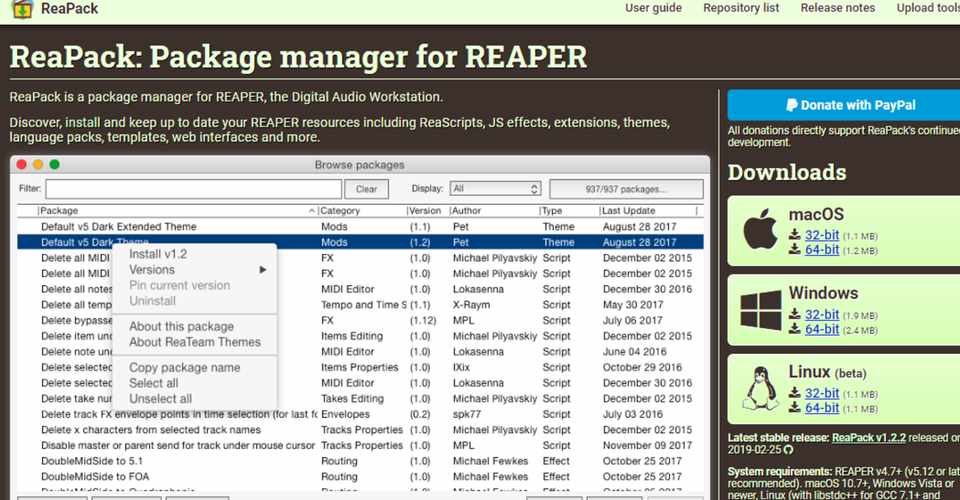Choose Select all in context menu
Image resolution: width=960 pixels, height=500 pixels.
pos(154,383)
